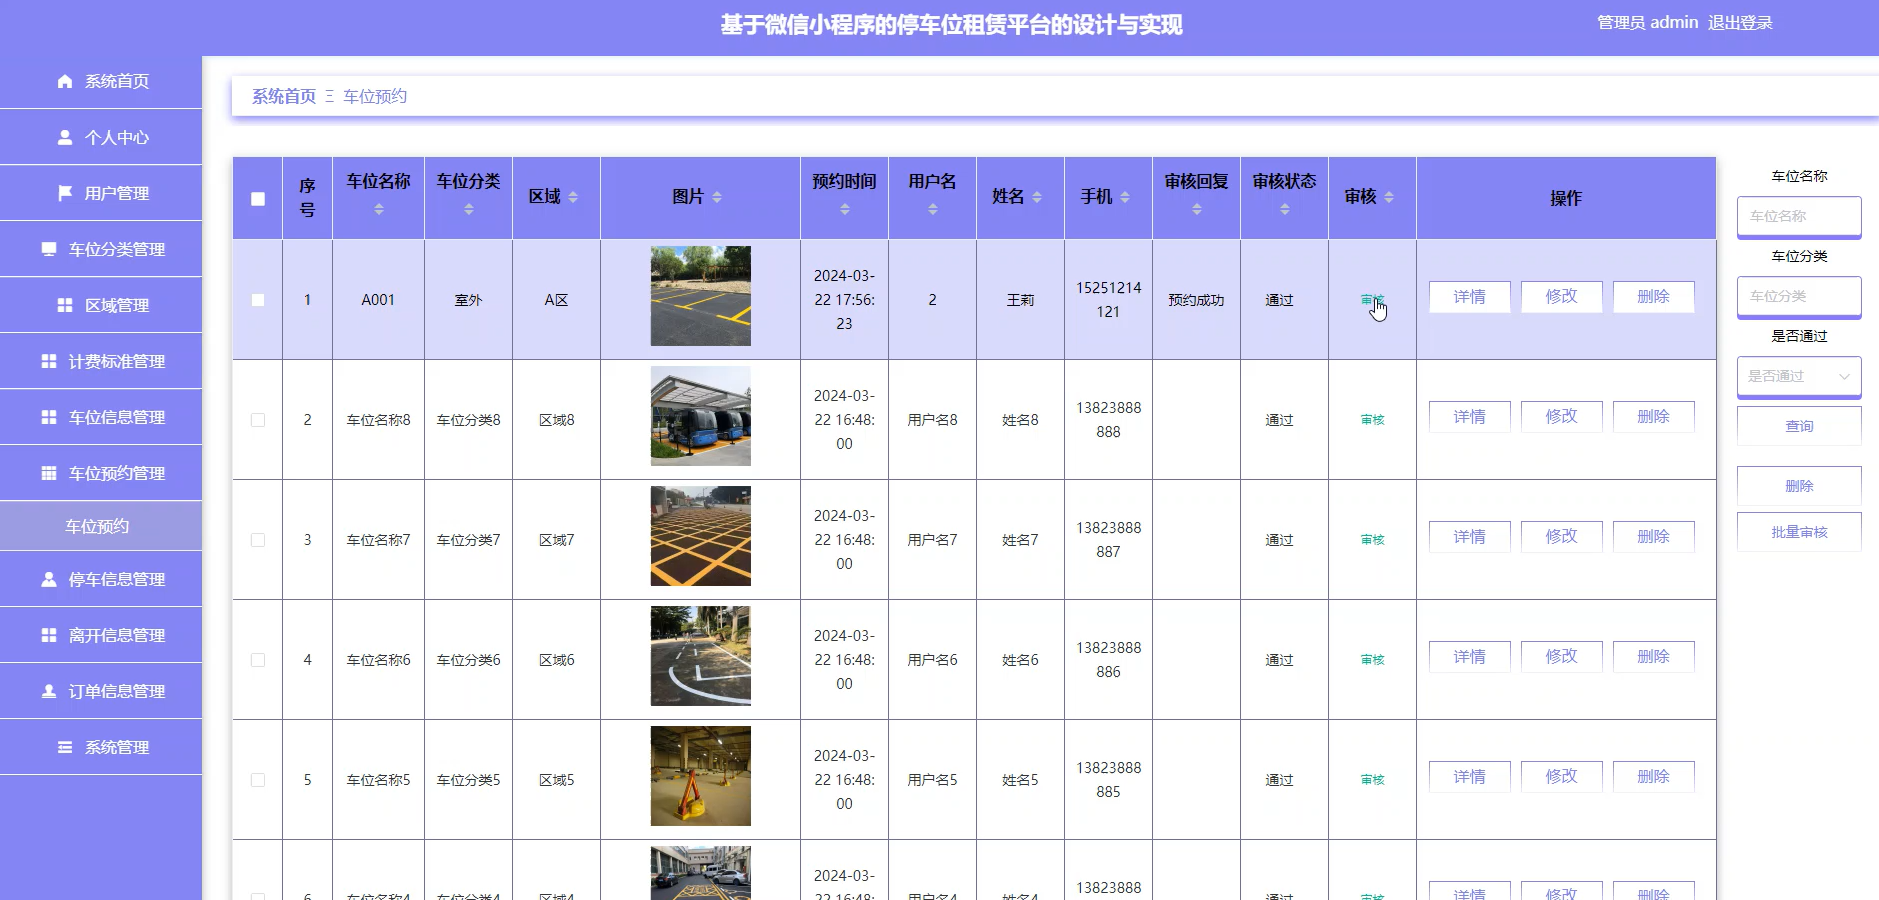Sort by 用户名 column arrows

pyautogui.click(x=933, y=209)
